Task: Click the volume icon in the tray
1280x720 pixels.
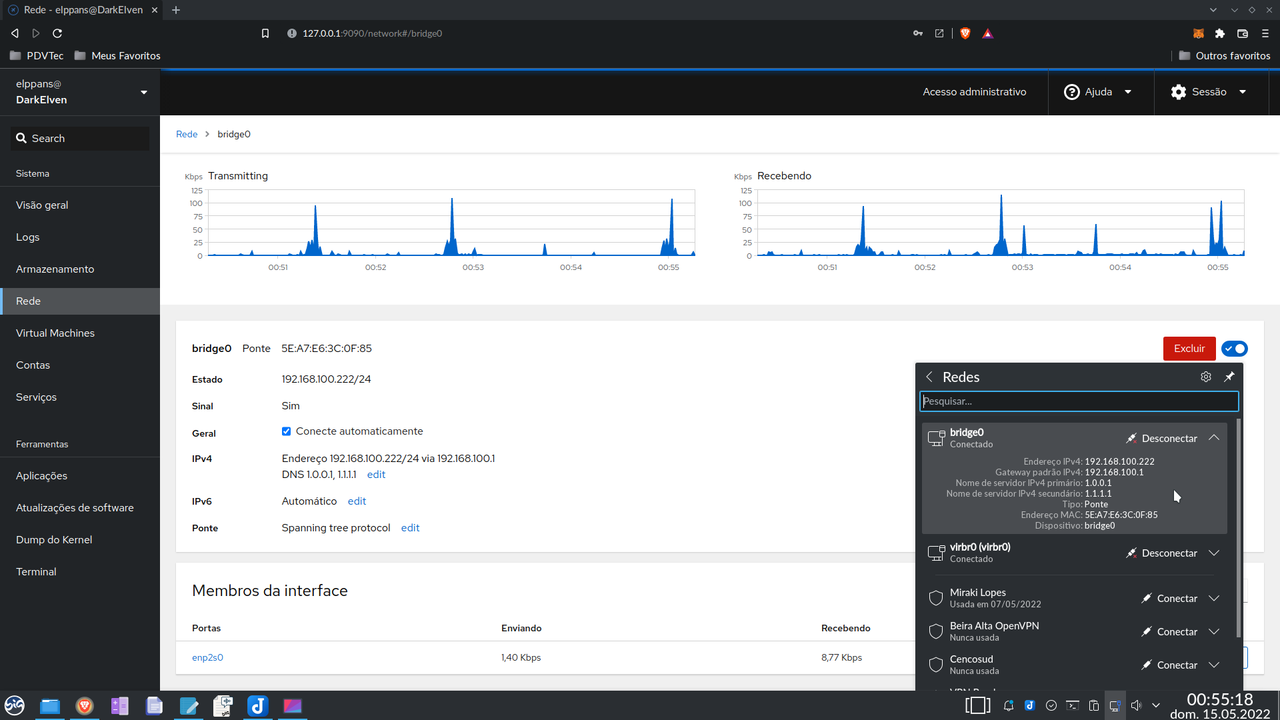Action: click(x=1137, y=705)
